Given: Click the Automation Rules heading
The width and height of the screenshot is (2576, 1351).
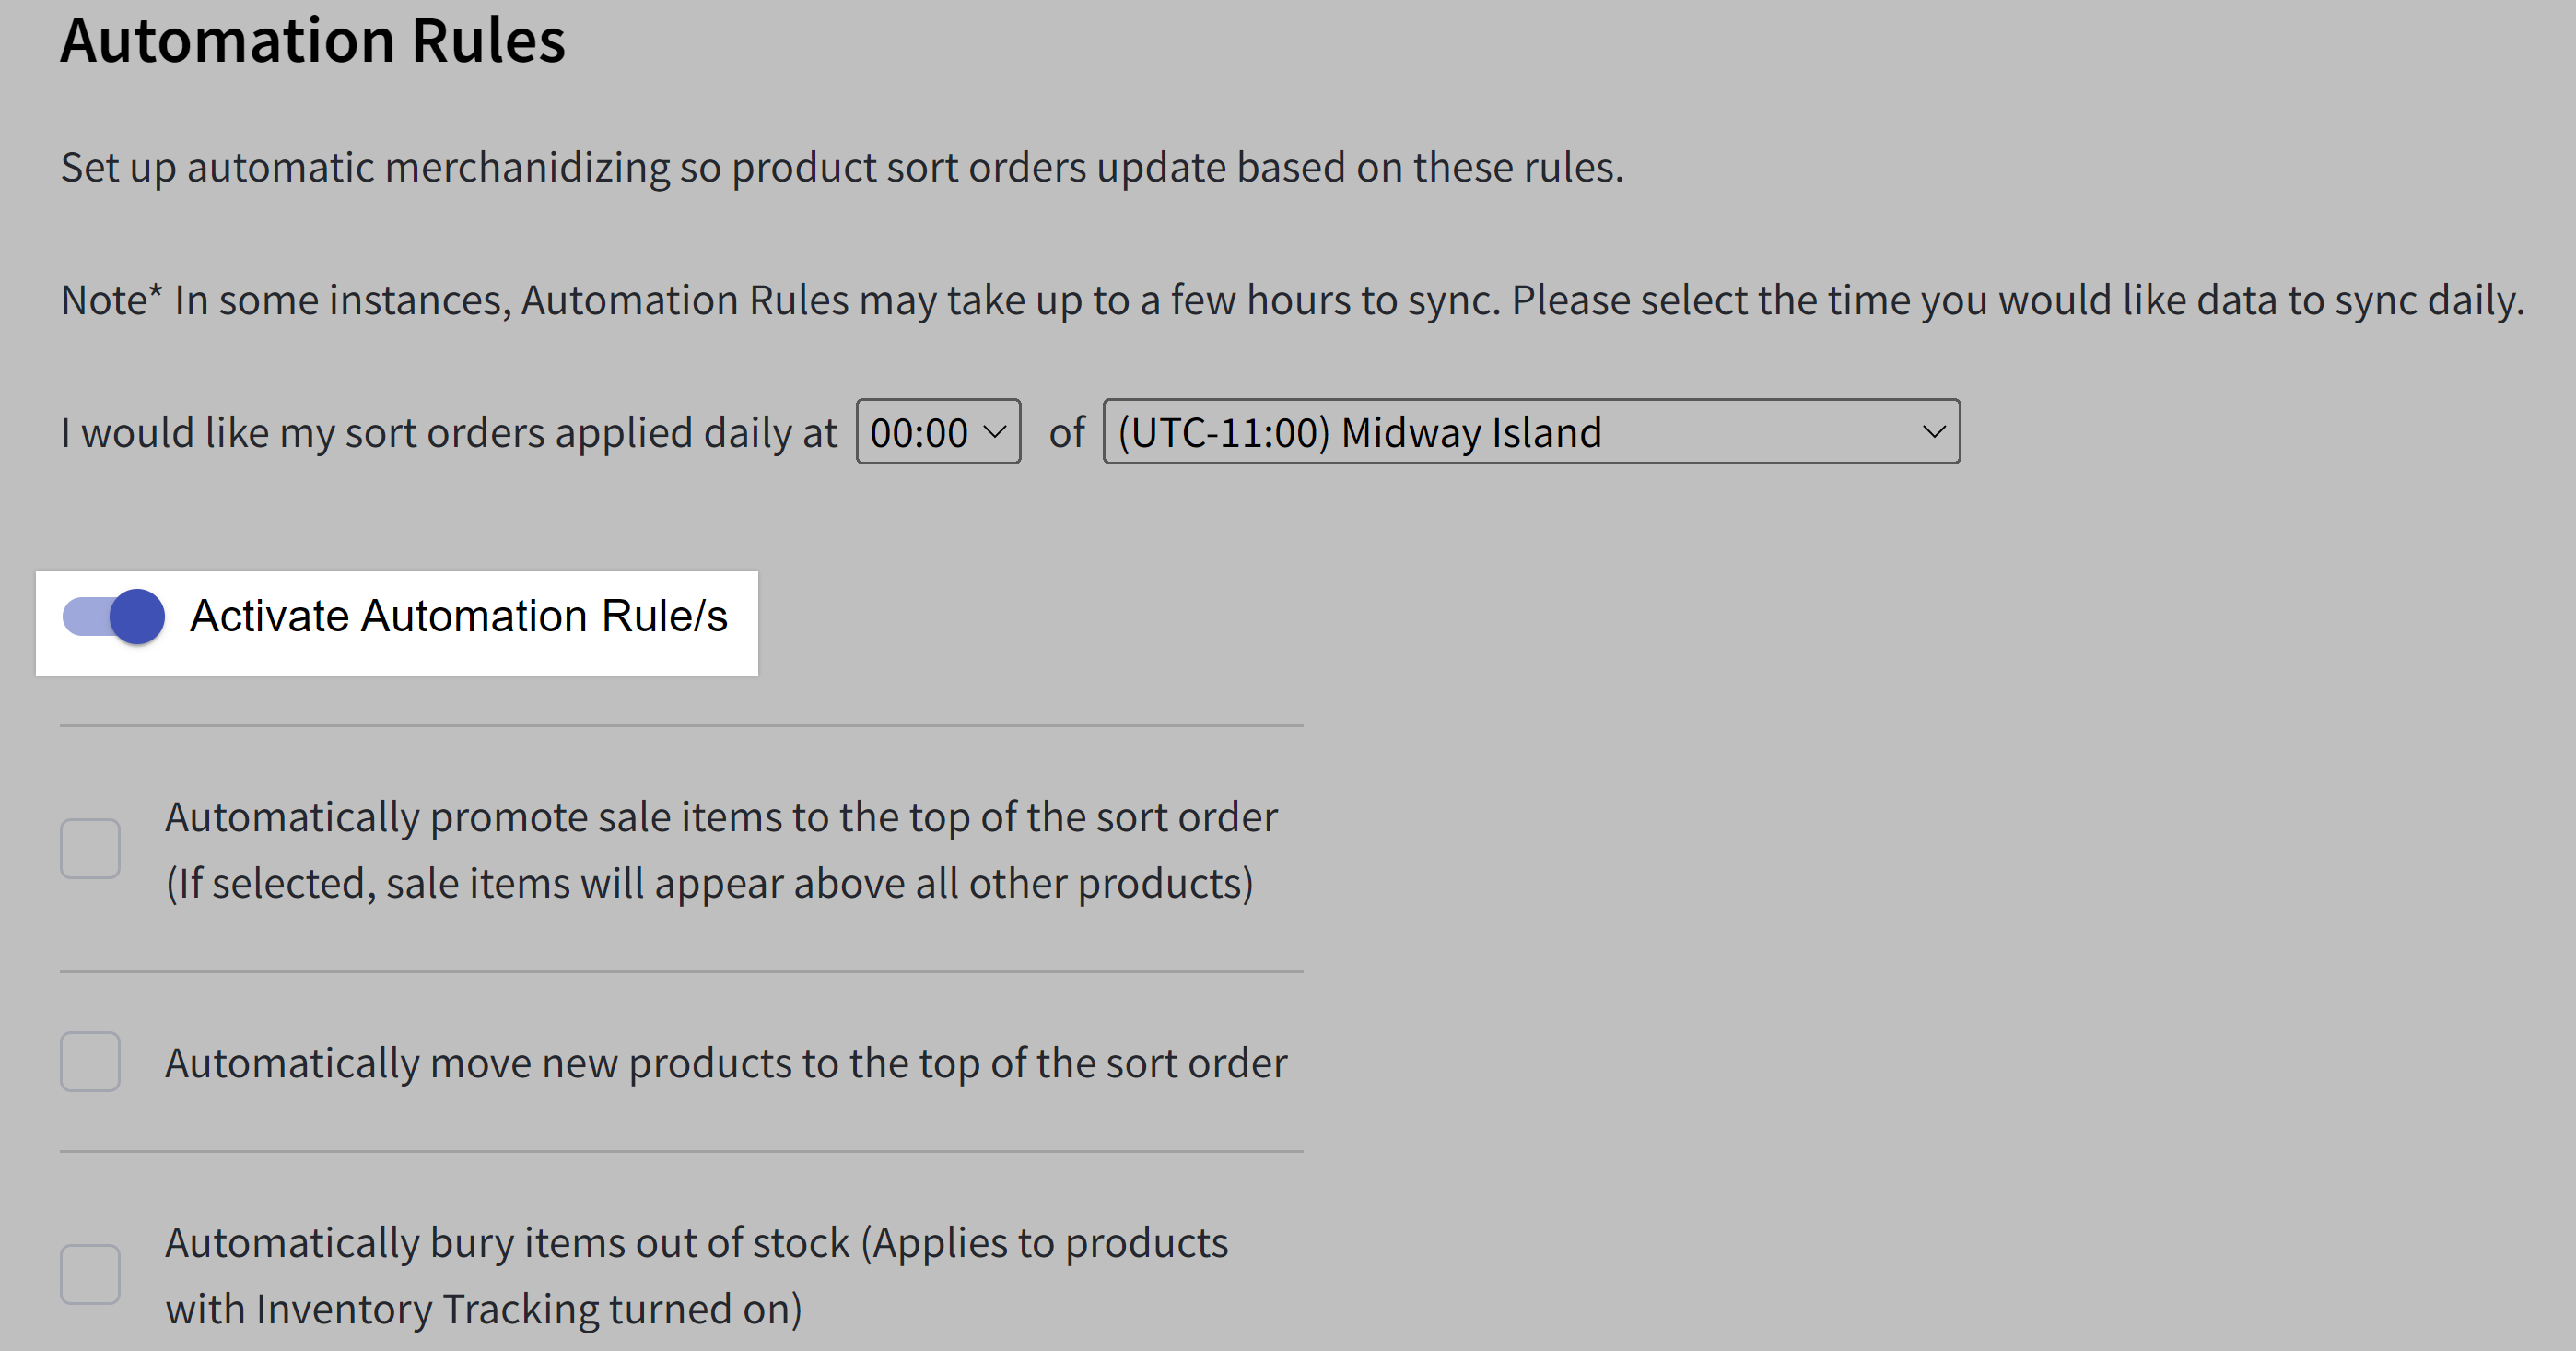Looking at the screenshot, I should coord(314,40).
